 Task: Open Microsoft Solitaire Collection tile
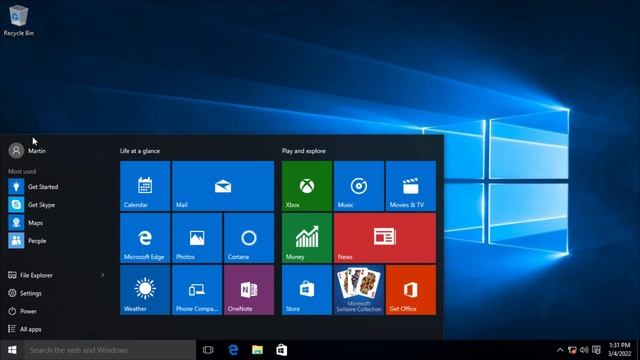(359, 290)
